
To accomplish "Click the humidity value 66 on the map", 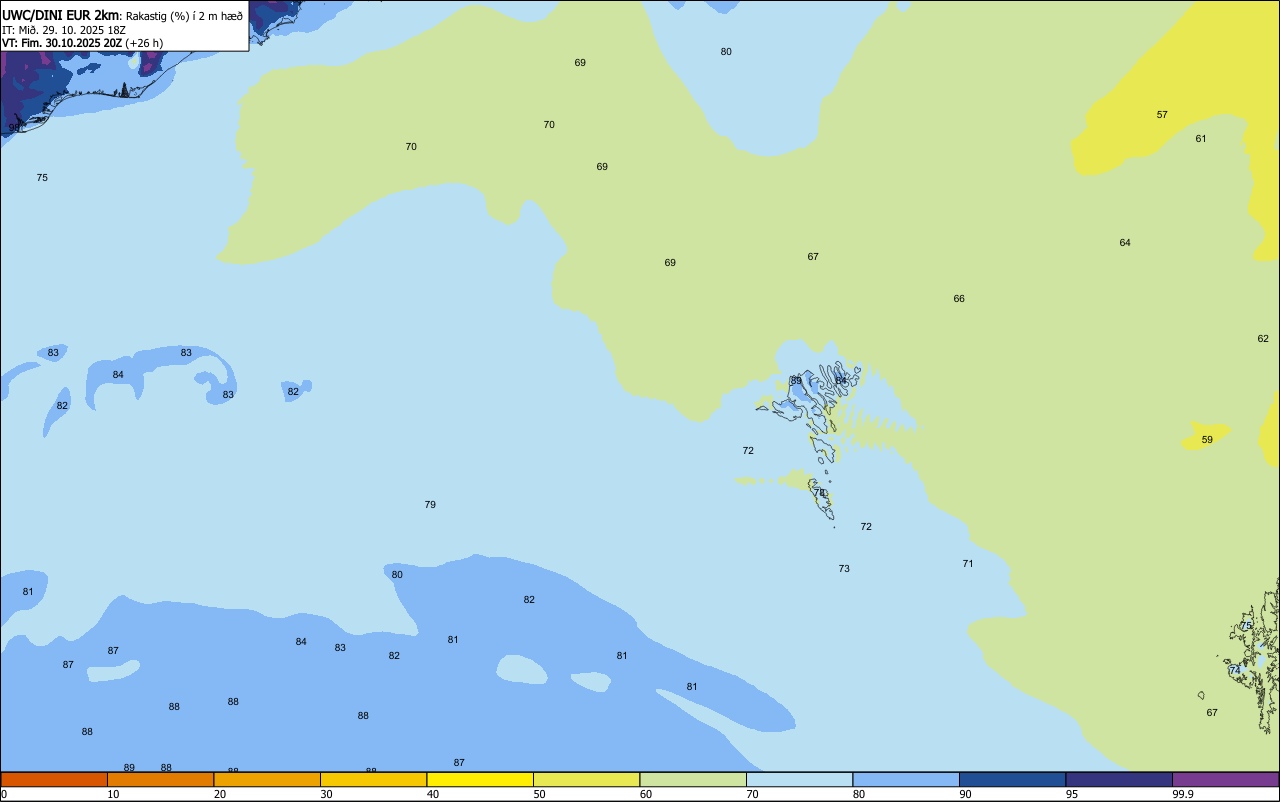I will [x=959, y=299].
